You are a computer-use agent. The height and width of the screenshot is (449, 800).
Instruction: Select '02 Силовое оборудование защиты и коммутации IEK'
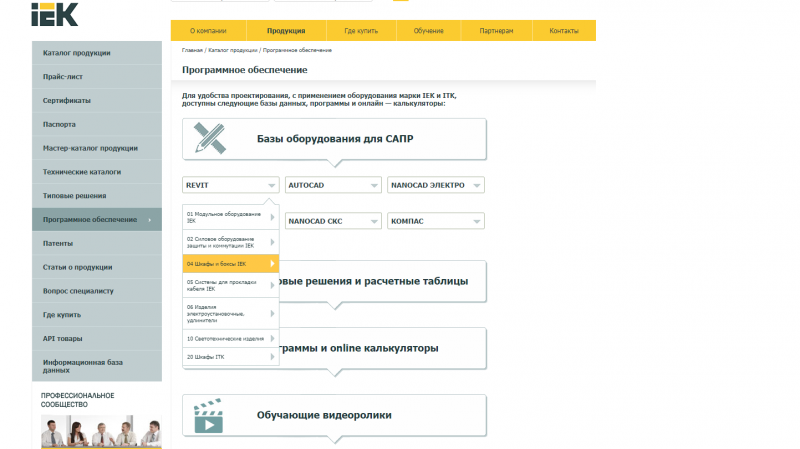[x=231, y=242]
